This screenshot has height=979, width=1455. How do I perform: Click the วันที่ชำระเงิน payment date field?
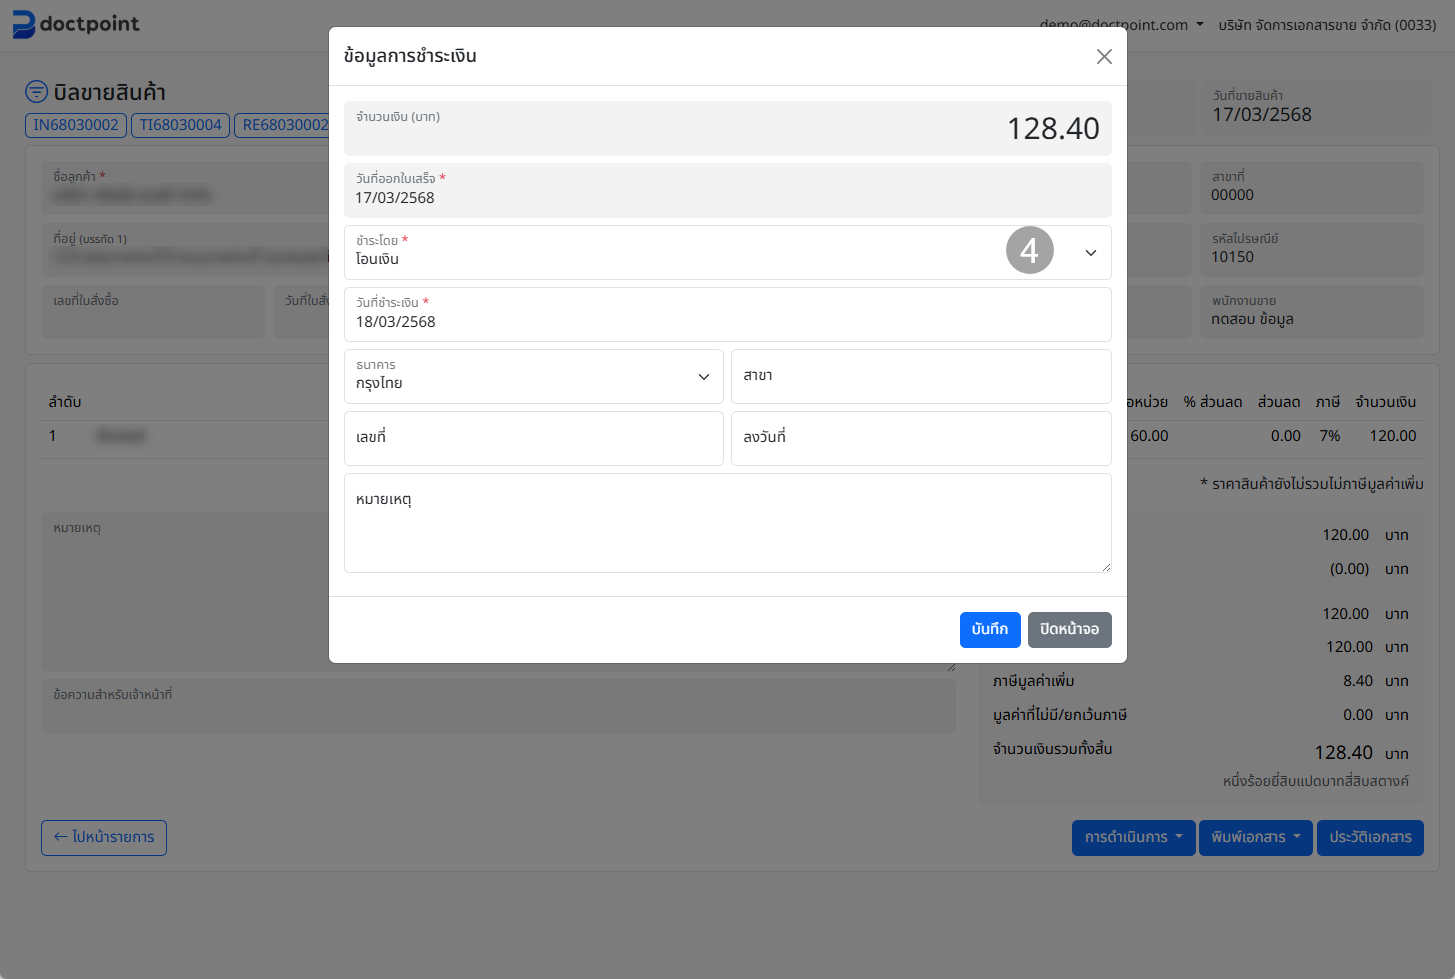pos(727,315)
